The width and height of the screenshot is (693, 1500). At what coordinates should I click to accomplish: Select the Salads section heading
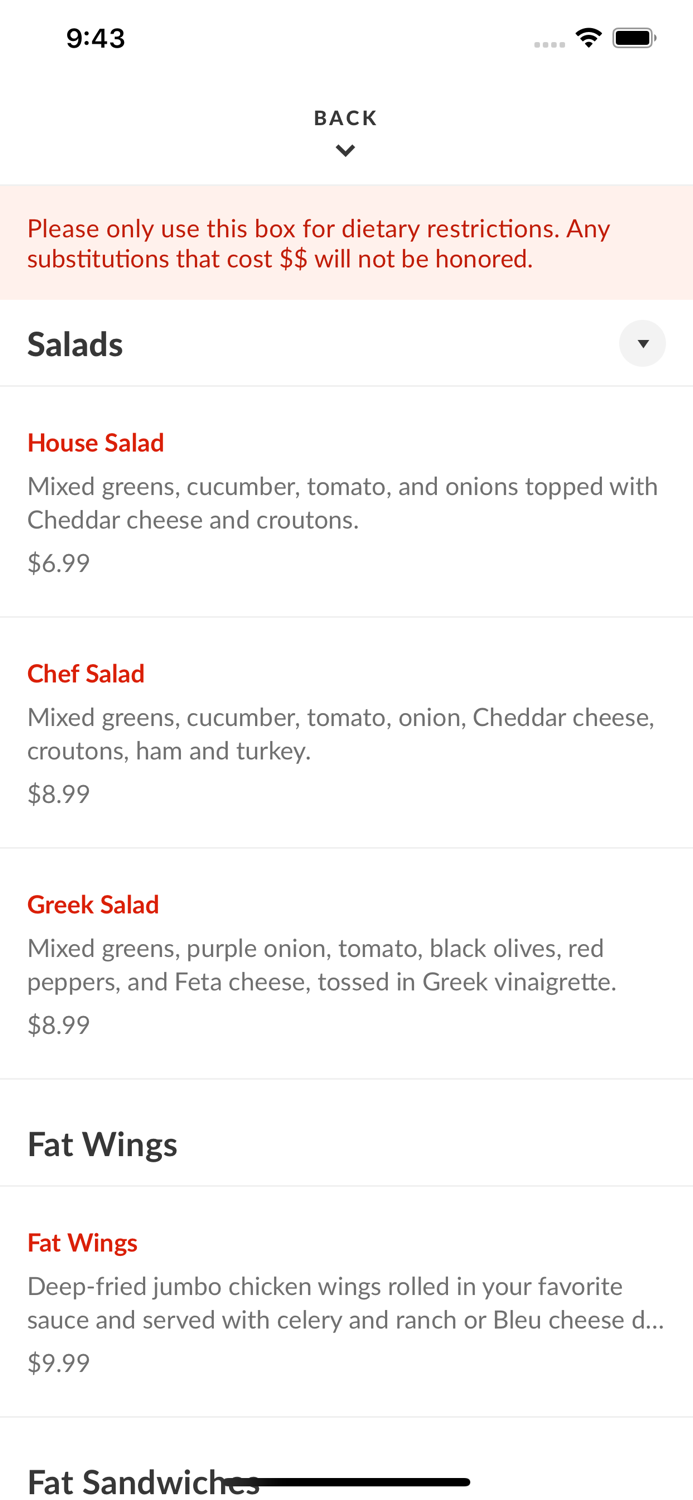click(75, 344)
